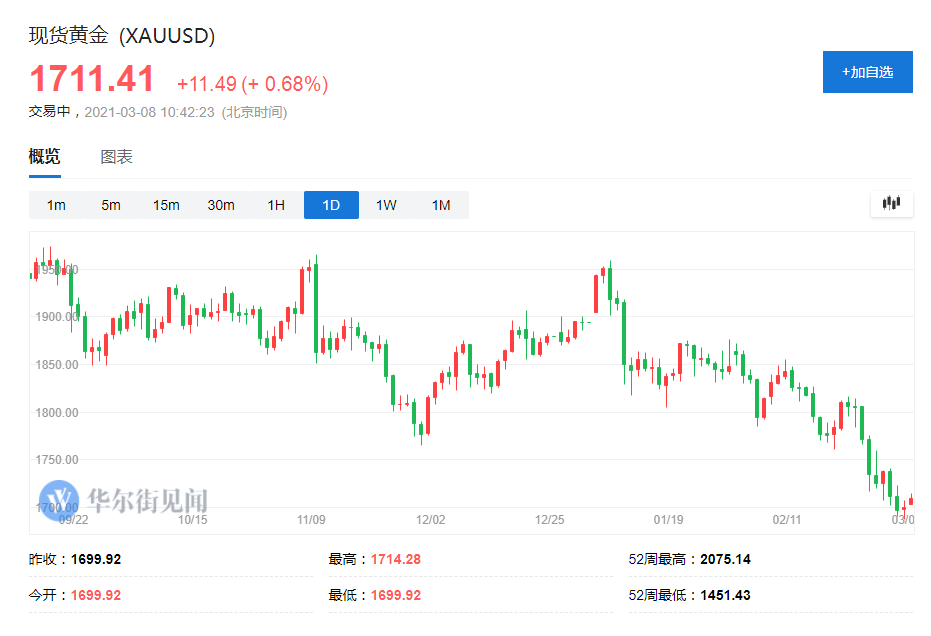Click the 02/11 date marker on chart

point(788,520)
